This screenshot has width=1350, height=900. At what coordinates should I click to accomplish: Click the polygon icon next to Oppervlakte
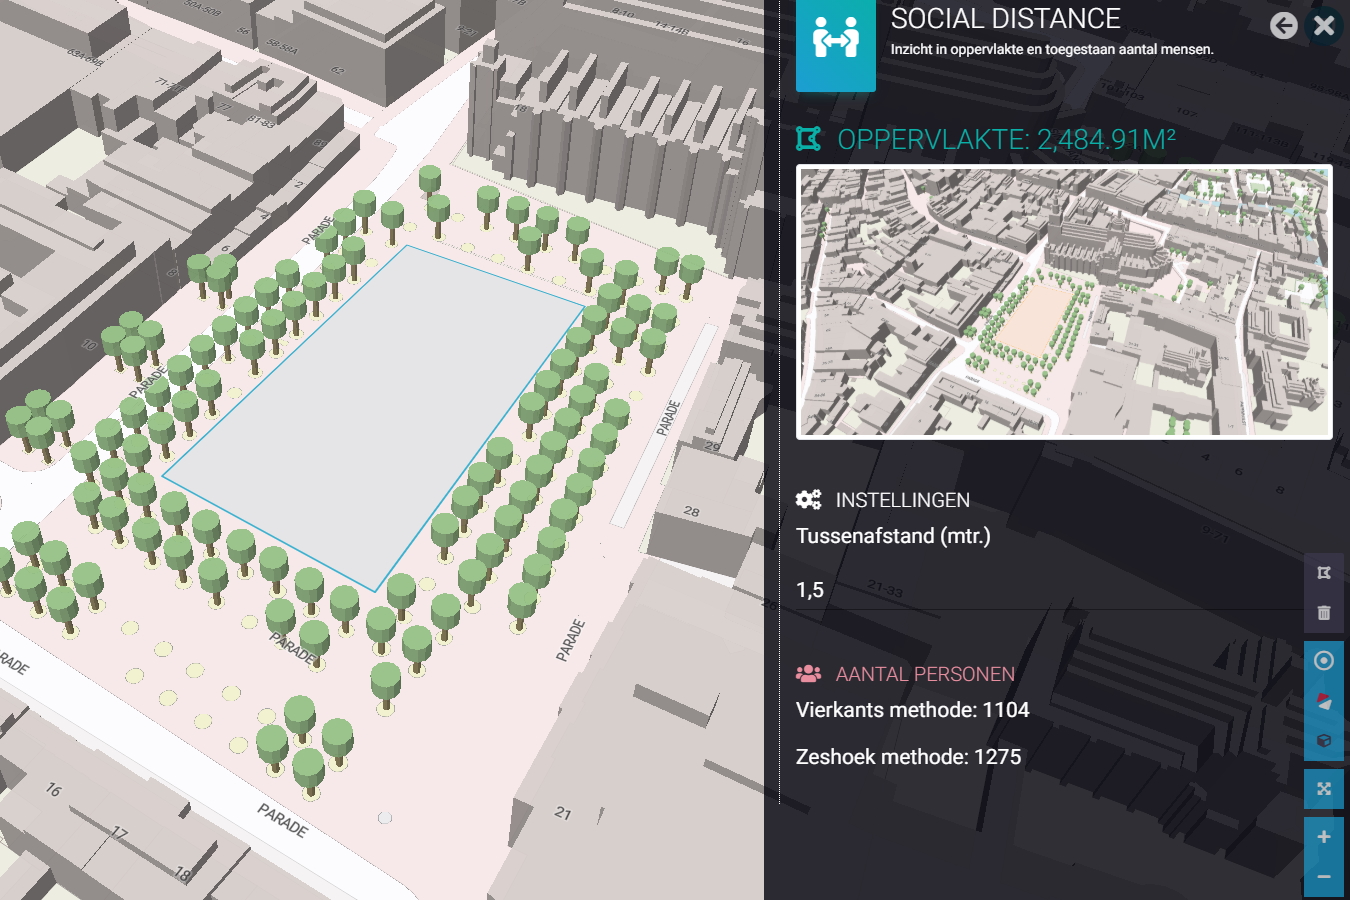coord(808,139)
